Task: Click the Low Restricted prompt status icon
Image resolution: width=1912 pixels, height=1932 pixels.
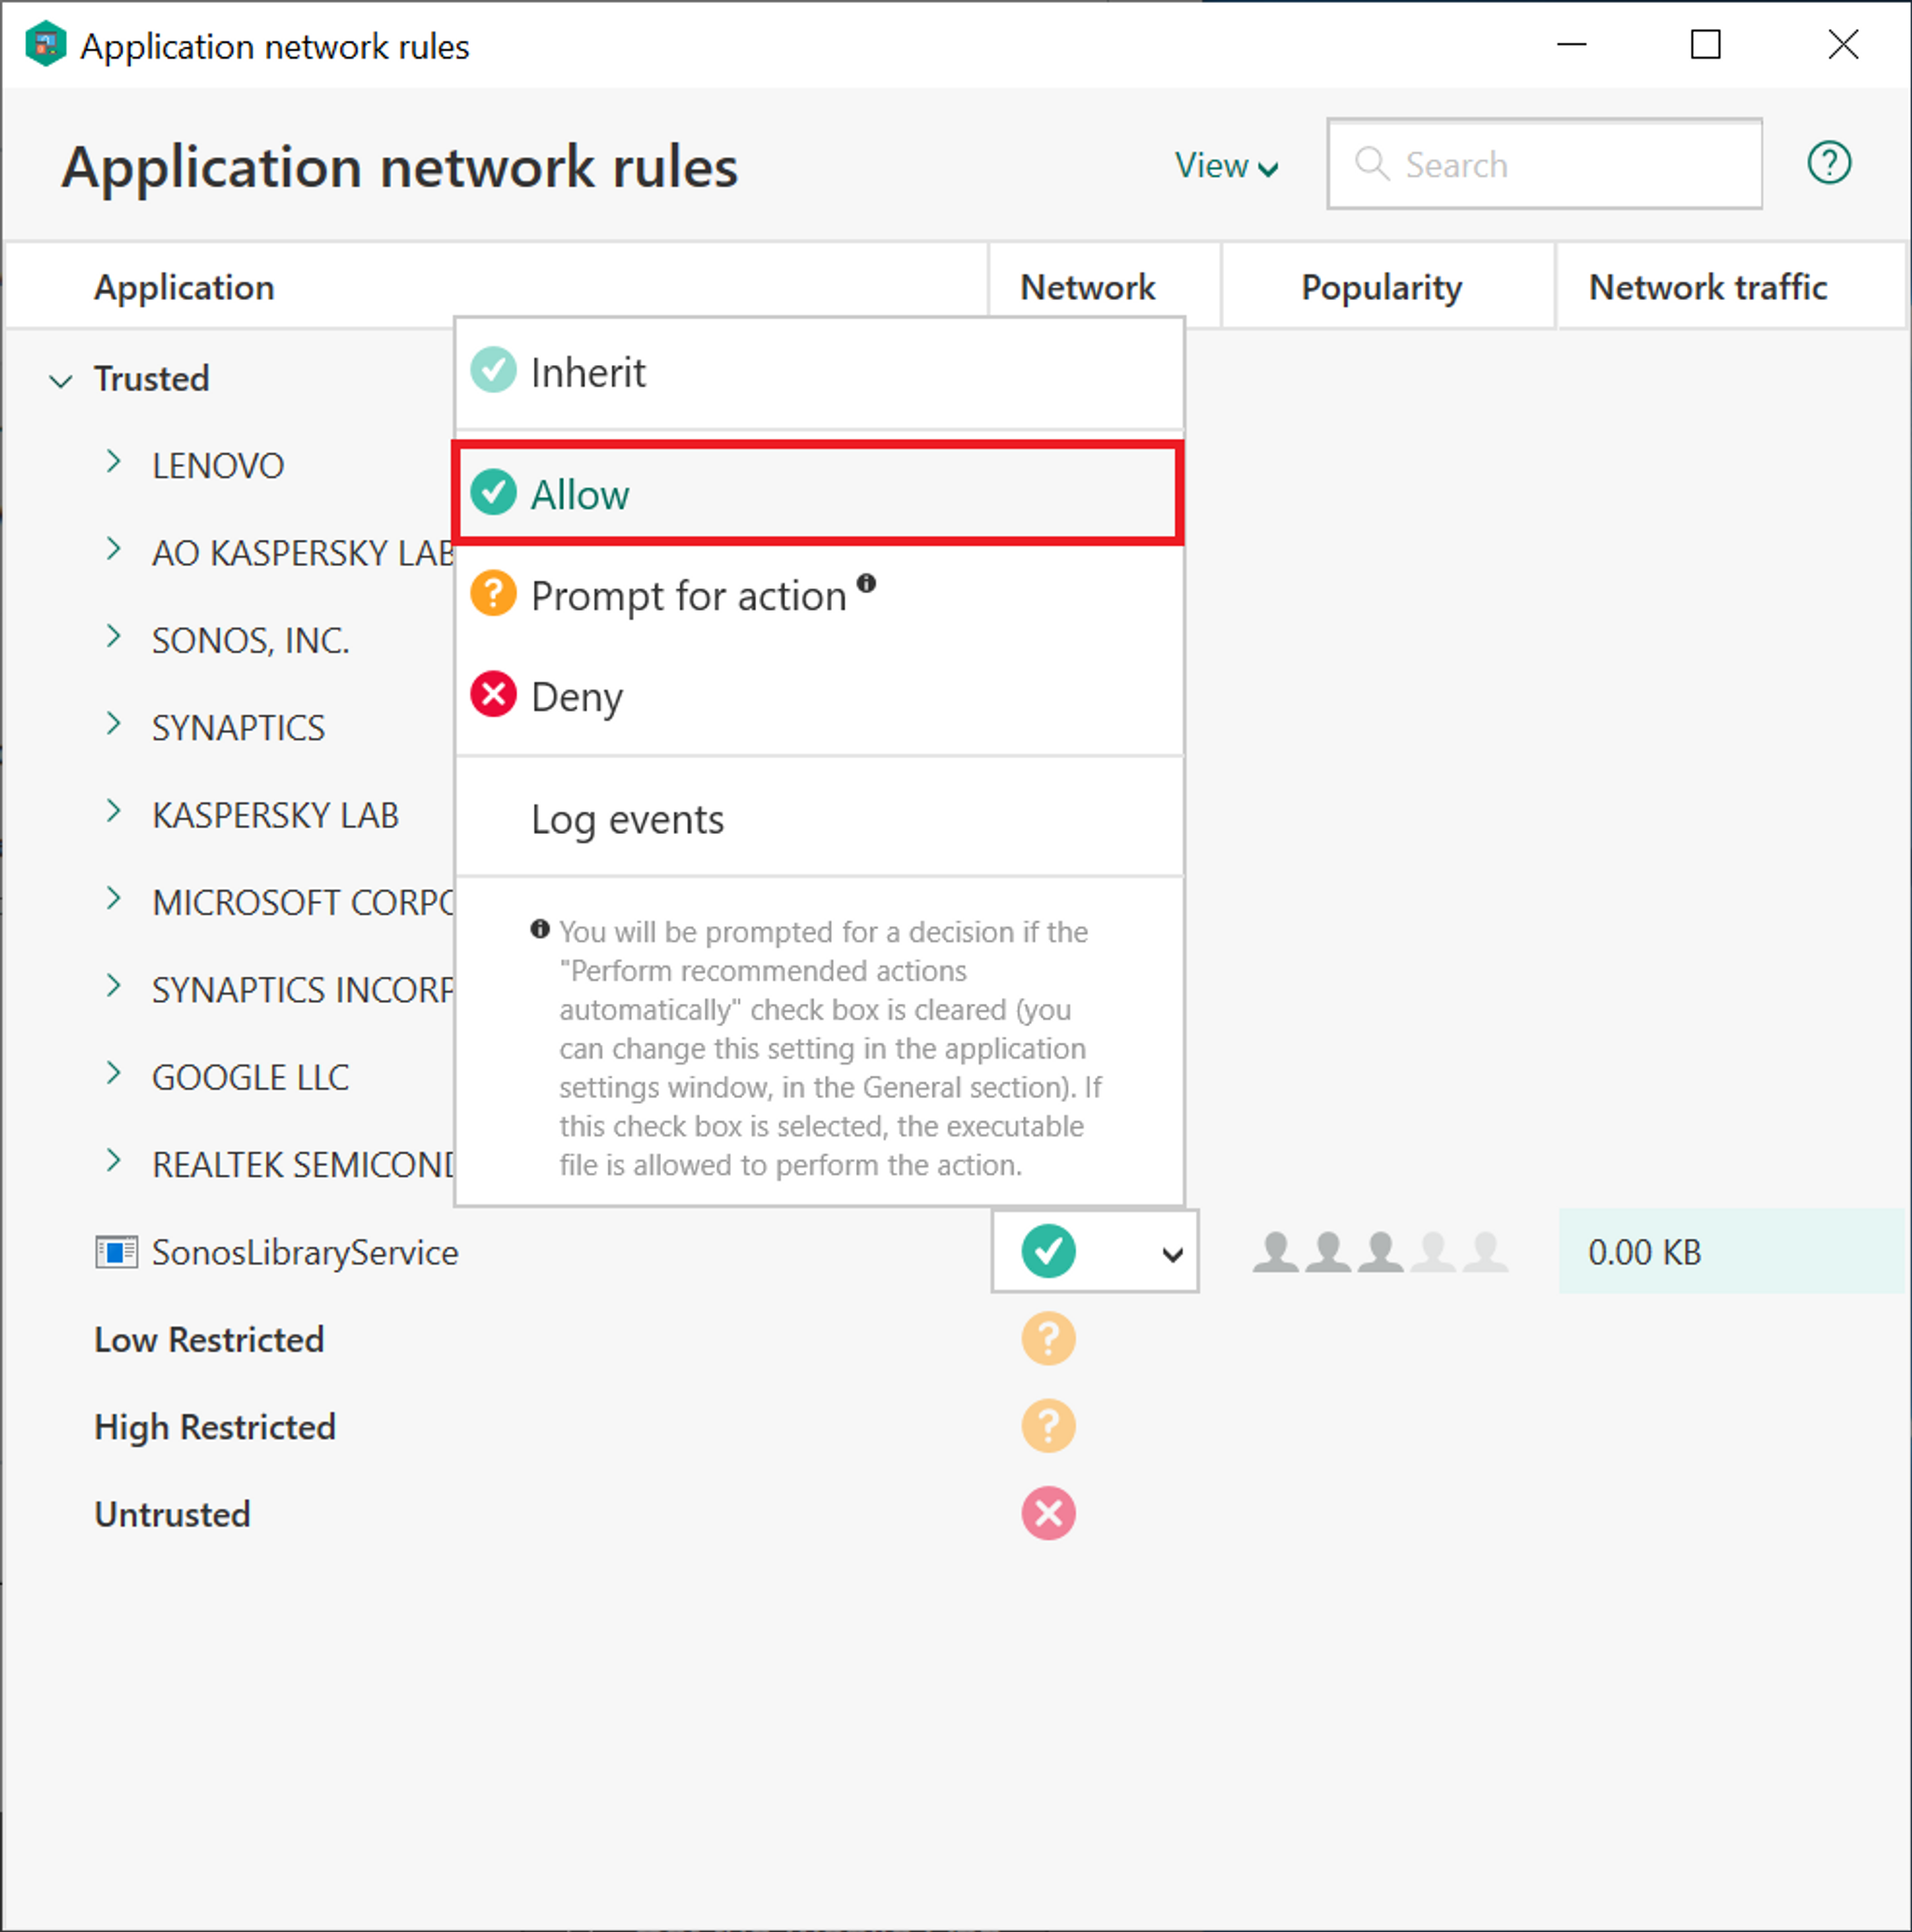Action: [1047, 1338]
